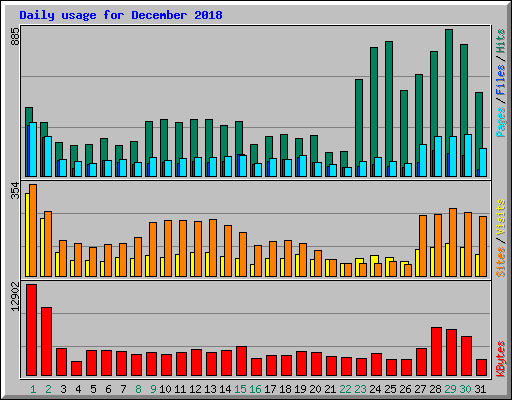Click the 'Daily usage for December 2018' title

point(121,15)
